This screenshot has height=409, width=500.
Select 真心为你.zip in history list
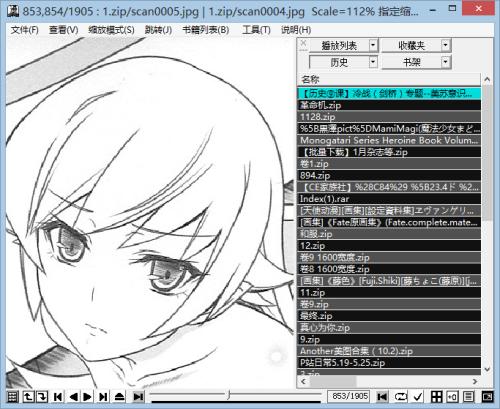click(389, 328)
